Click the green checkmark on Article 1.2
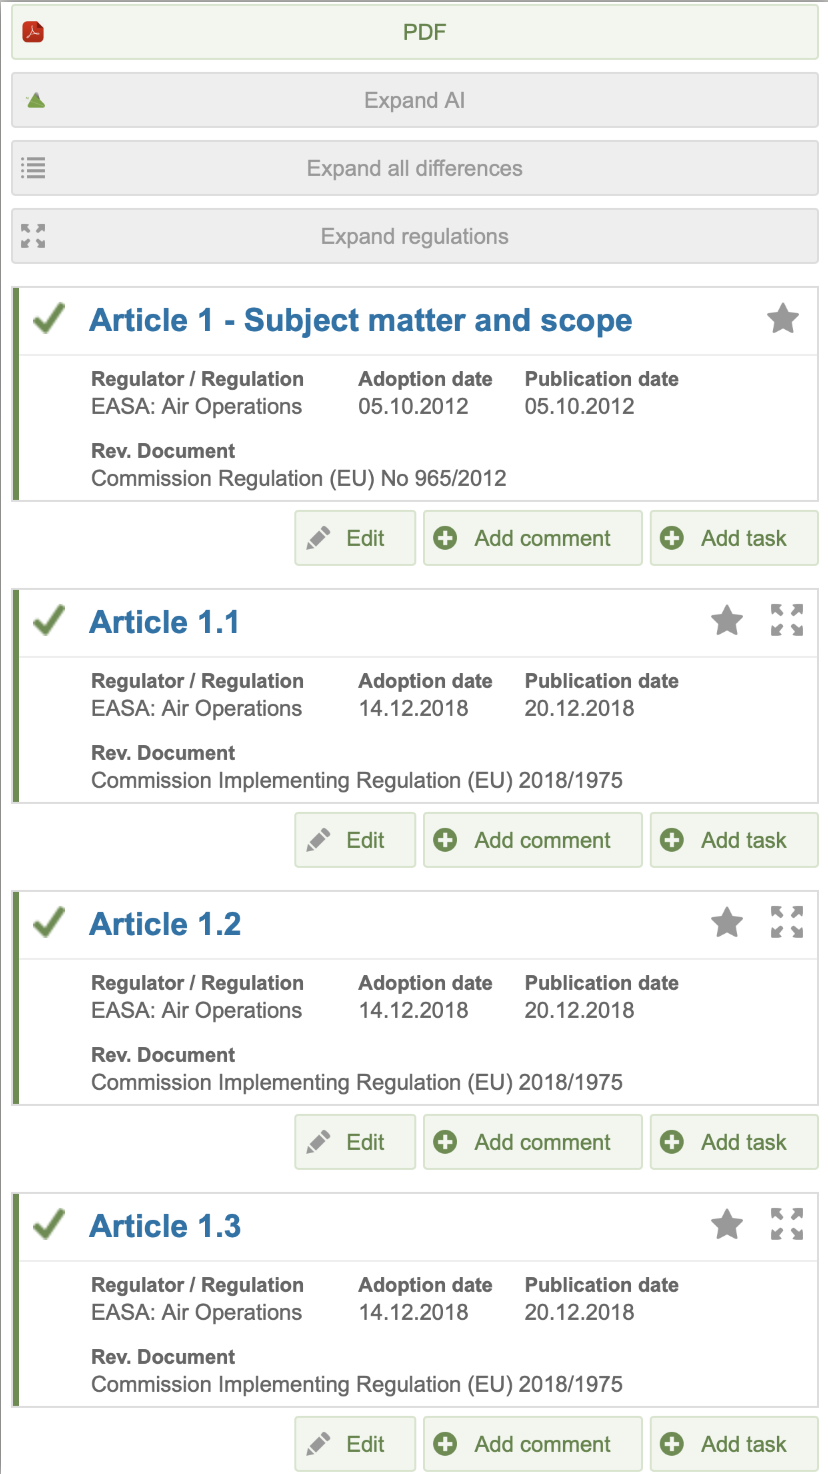 pyautogui.click(x=47, y=922)
